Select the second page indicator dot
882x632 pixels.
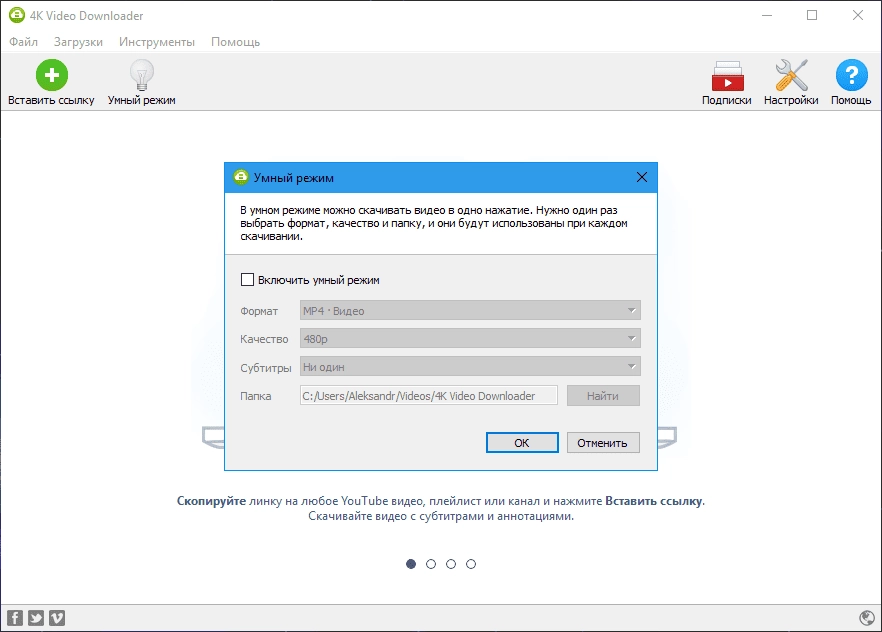click(x=431, y=563)
